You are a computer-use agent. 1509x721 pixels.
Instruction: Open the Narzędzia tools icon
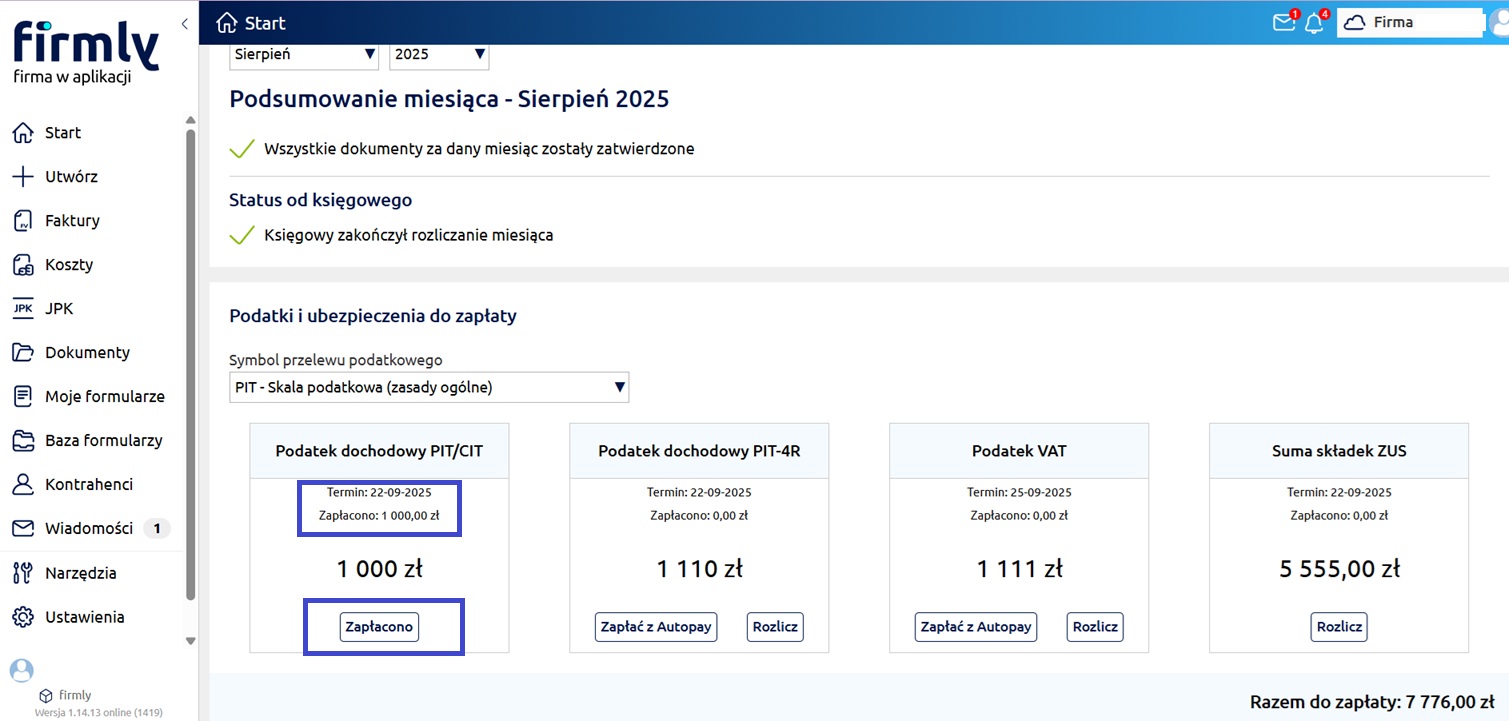(x=23, y=573)
